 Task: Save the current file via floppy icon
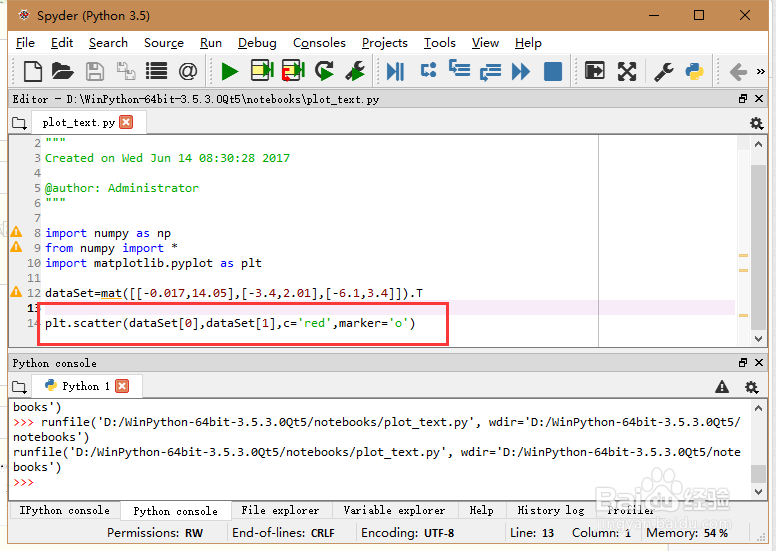tap(95, 71)
